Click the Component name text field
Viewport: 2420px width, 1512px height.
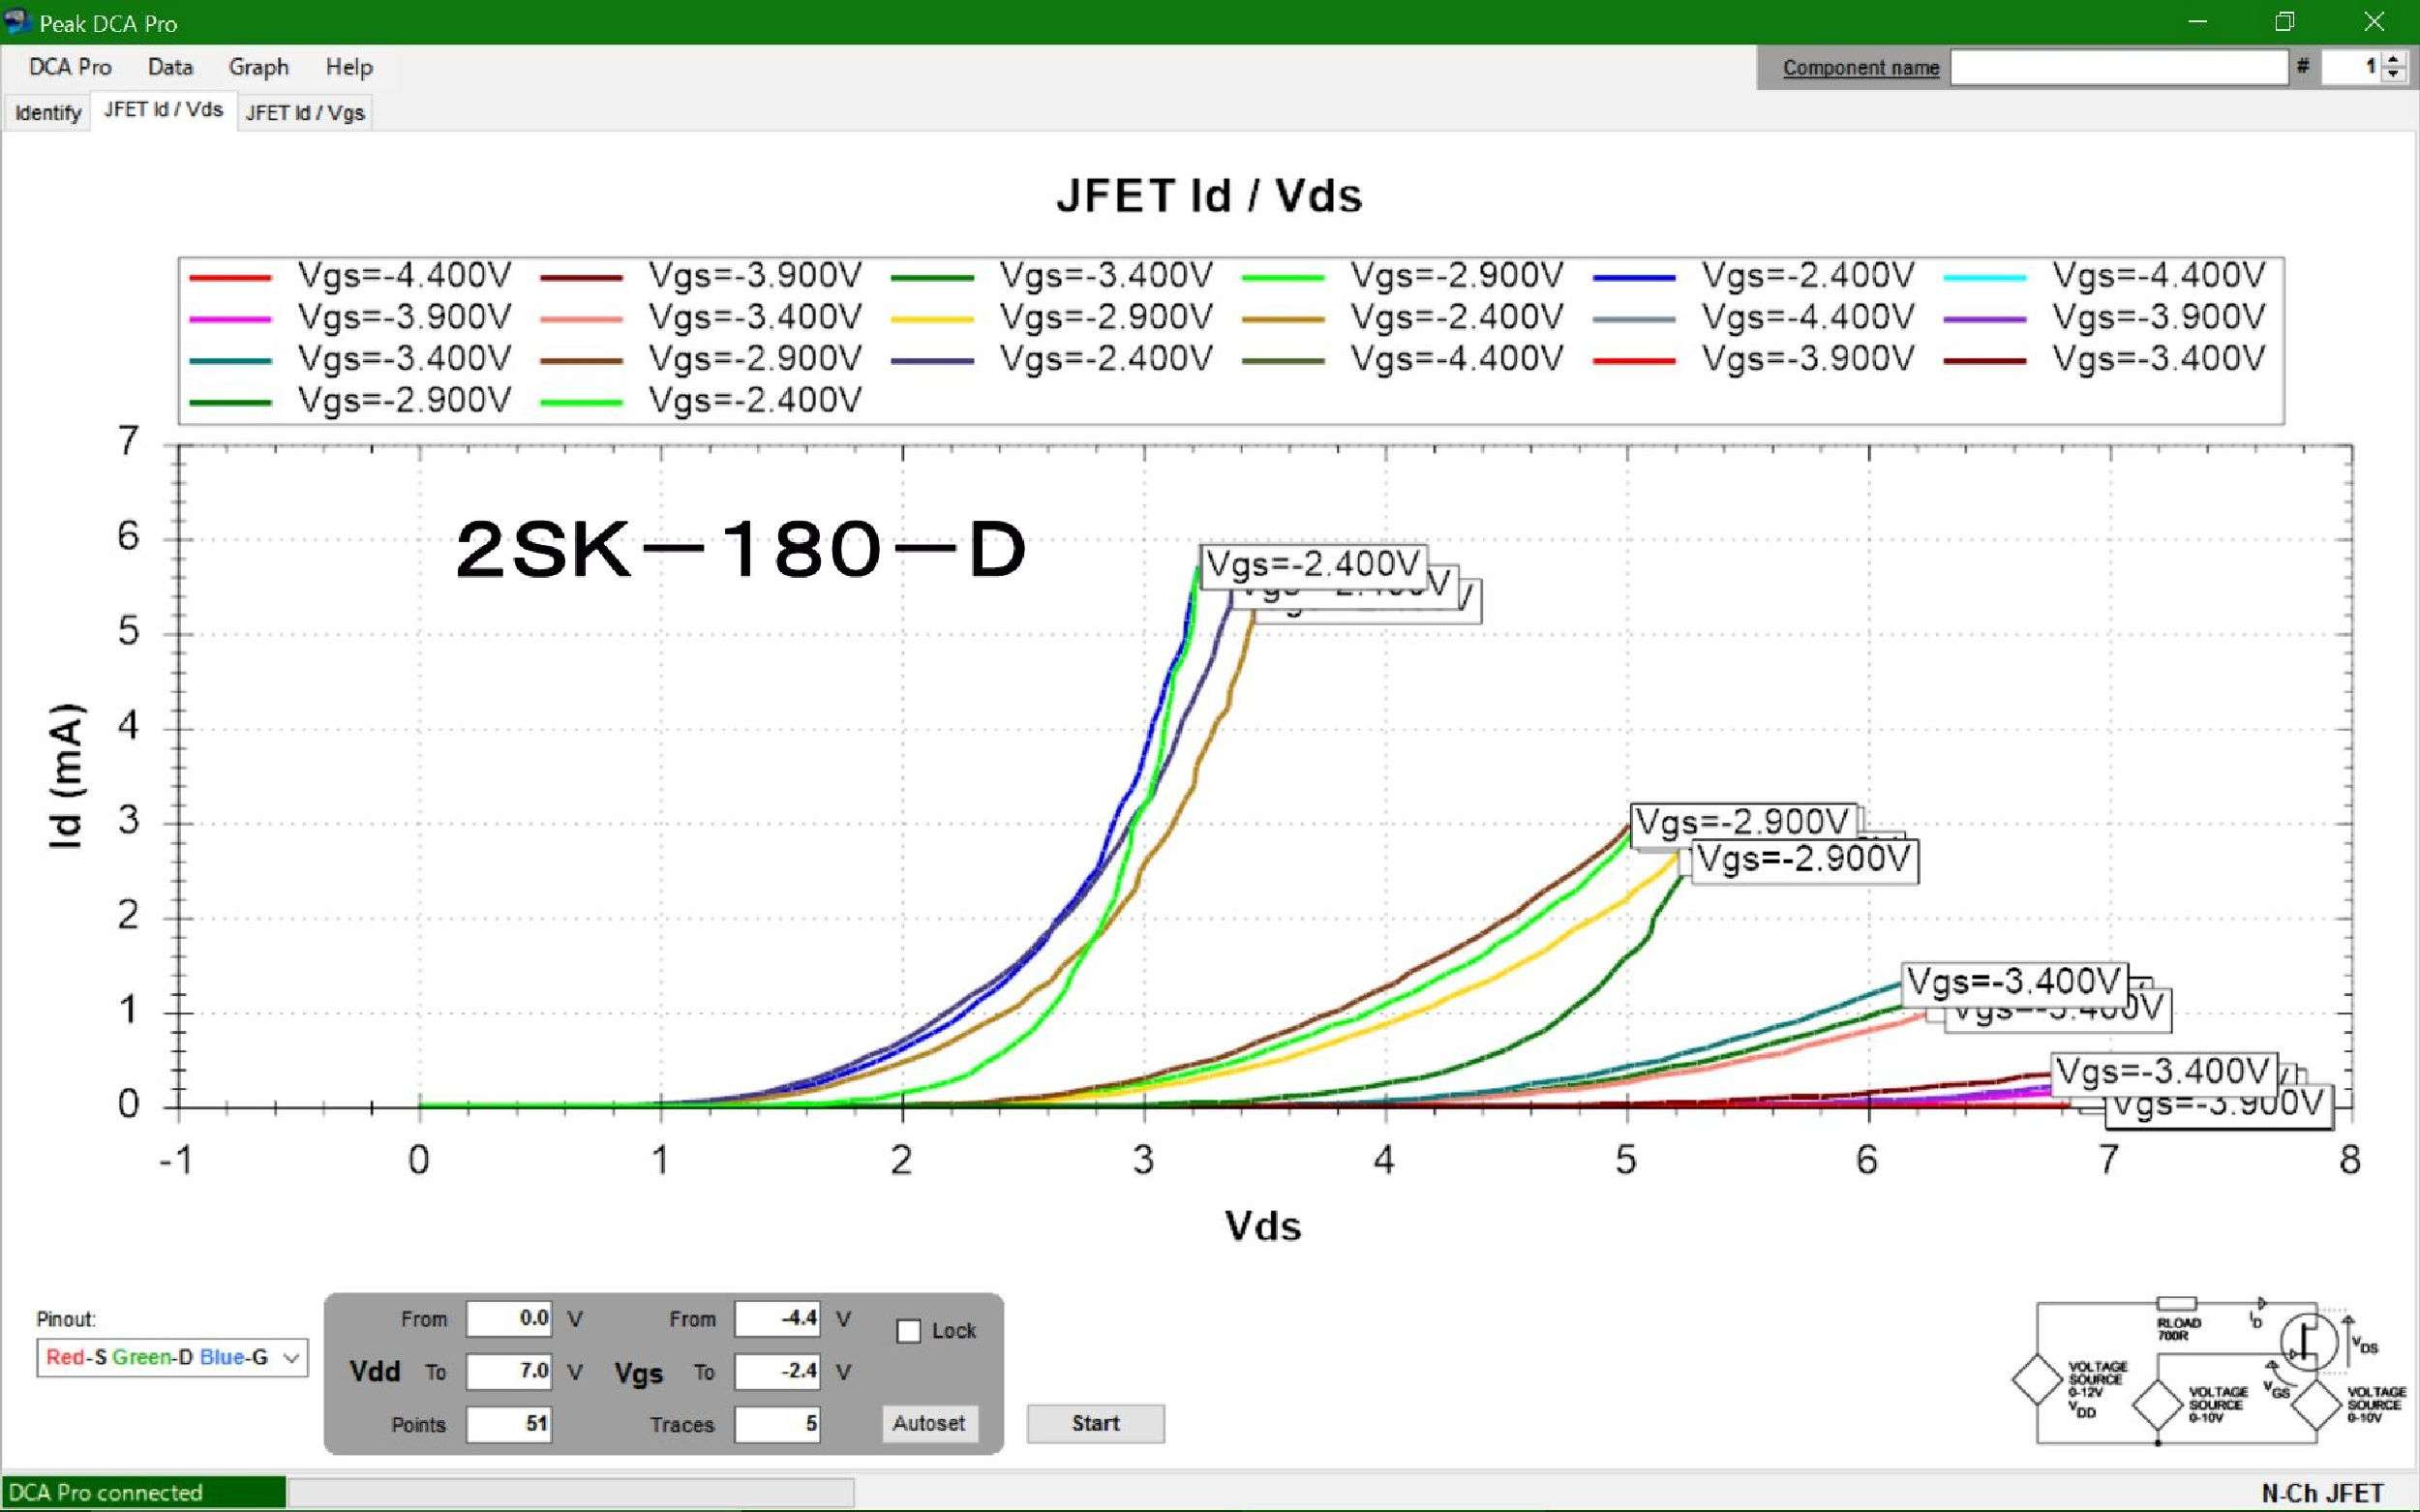2118,68
